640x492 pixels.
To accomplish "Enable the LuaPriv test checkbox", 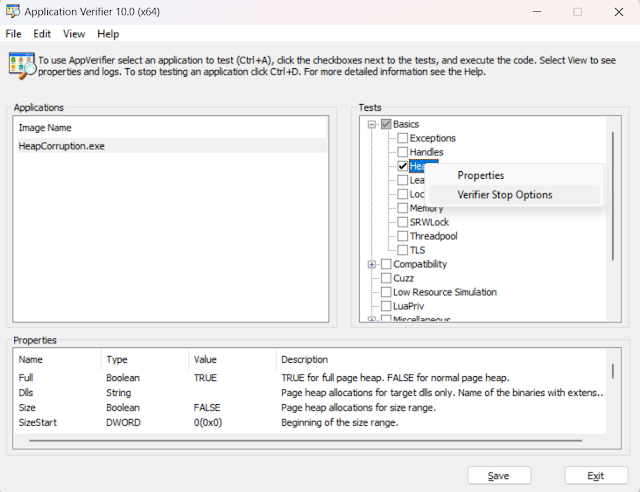I will coord(386,306).
